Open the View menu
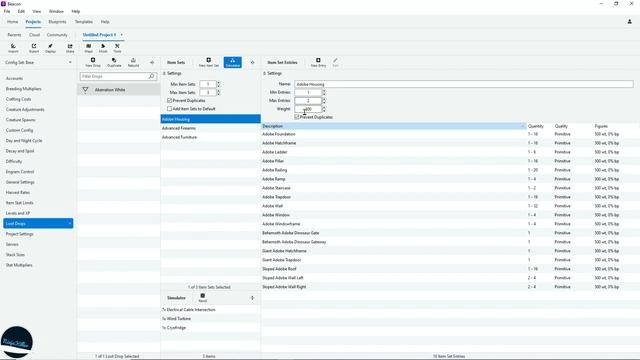This screenshot has height=360, width=640. click(37, 11)
